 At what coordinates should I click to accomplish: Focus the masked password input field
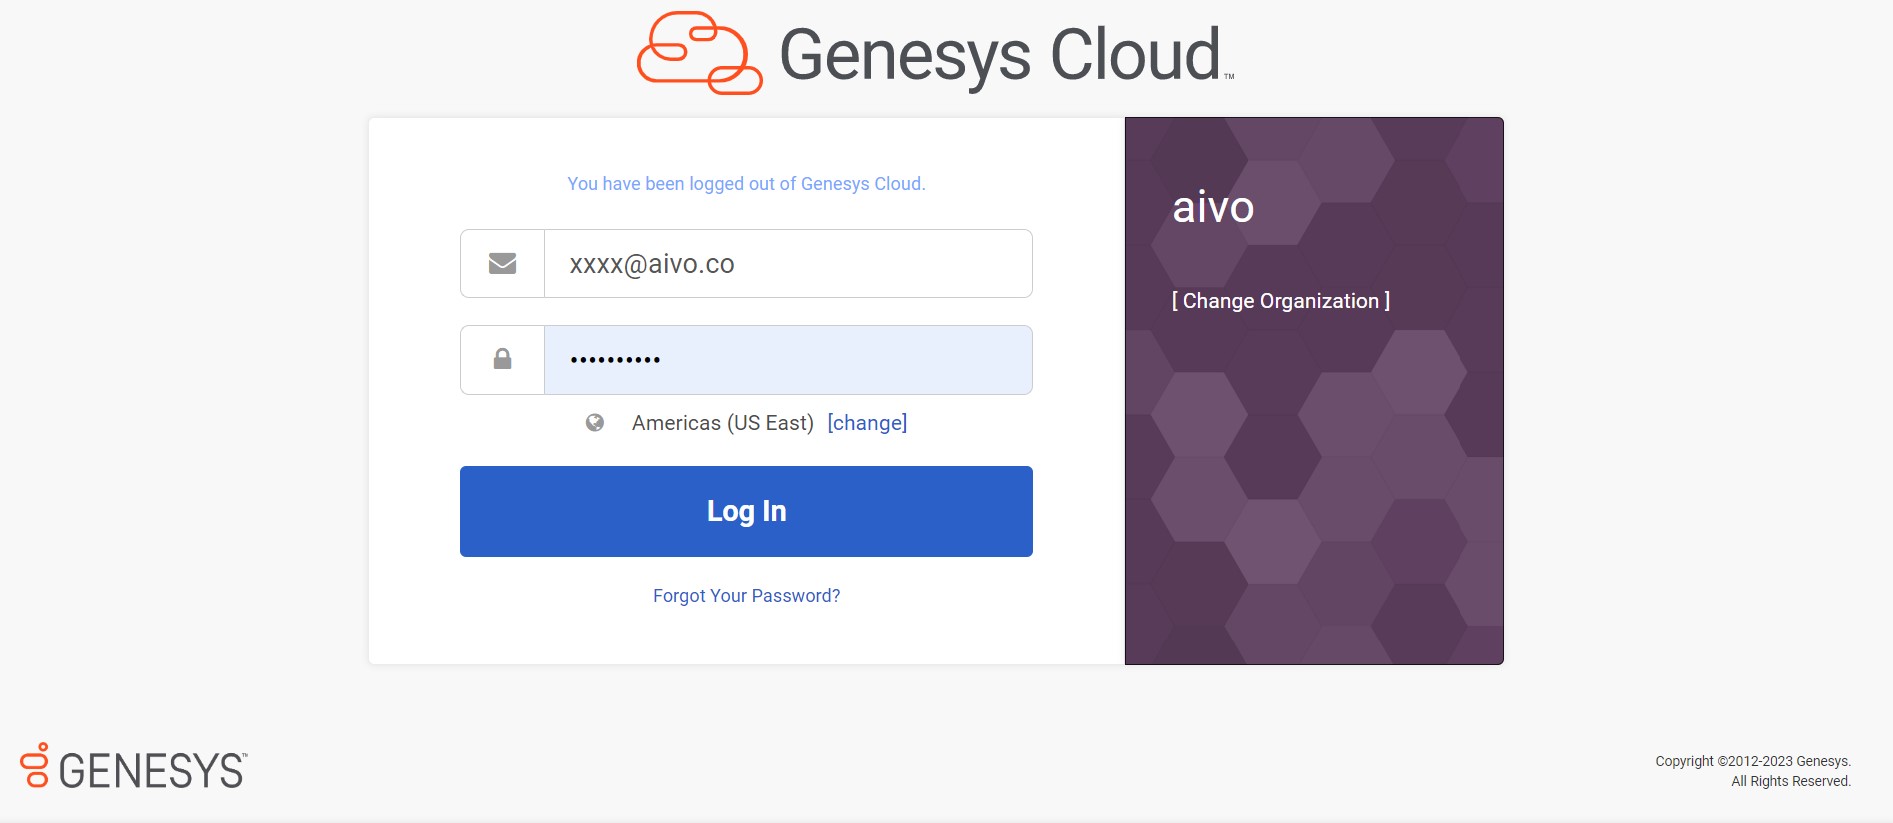[x=788, y=360]
